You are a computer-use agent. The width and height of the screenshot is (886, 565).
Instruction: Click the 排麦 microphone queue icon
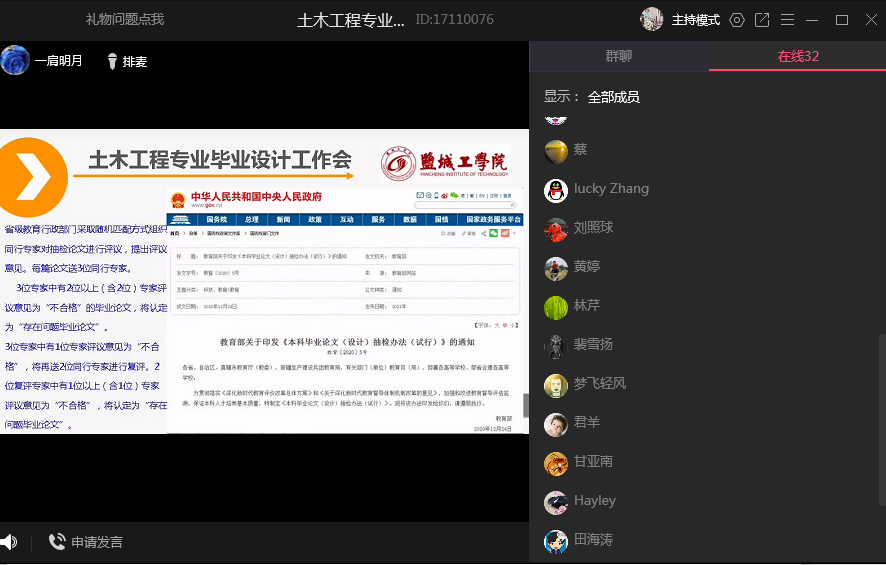(112, 61)
